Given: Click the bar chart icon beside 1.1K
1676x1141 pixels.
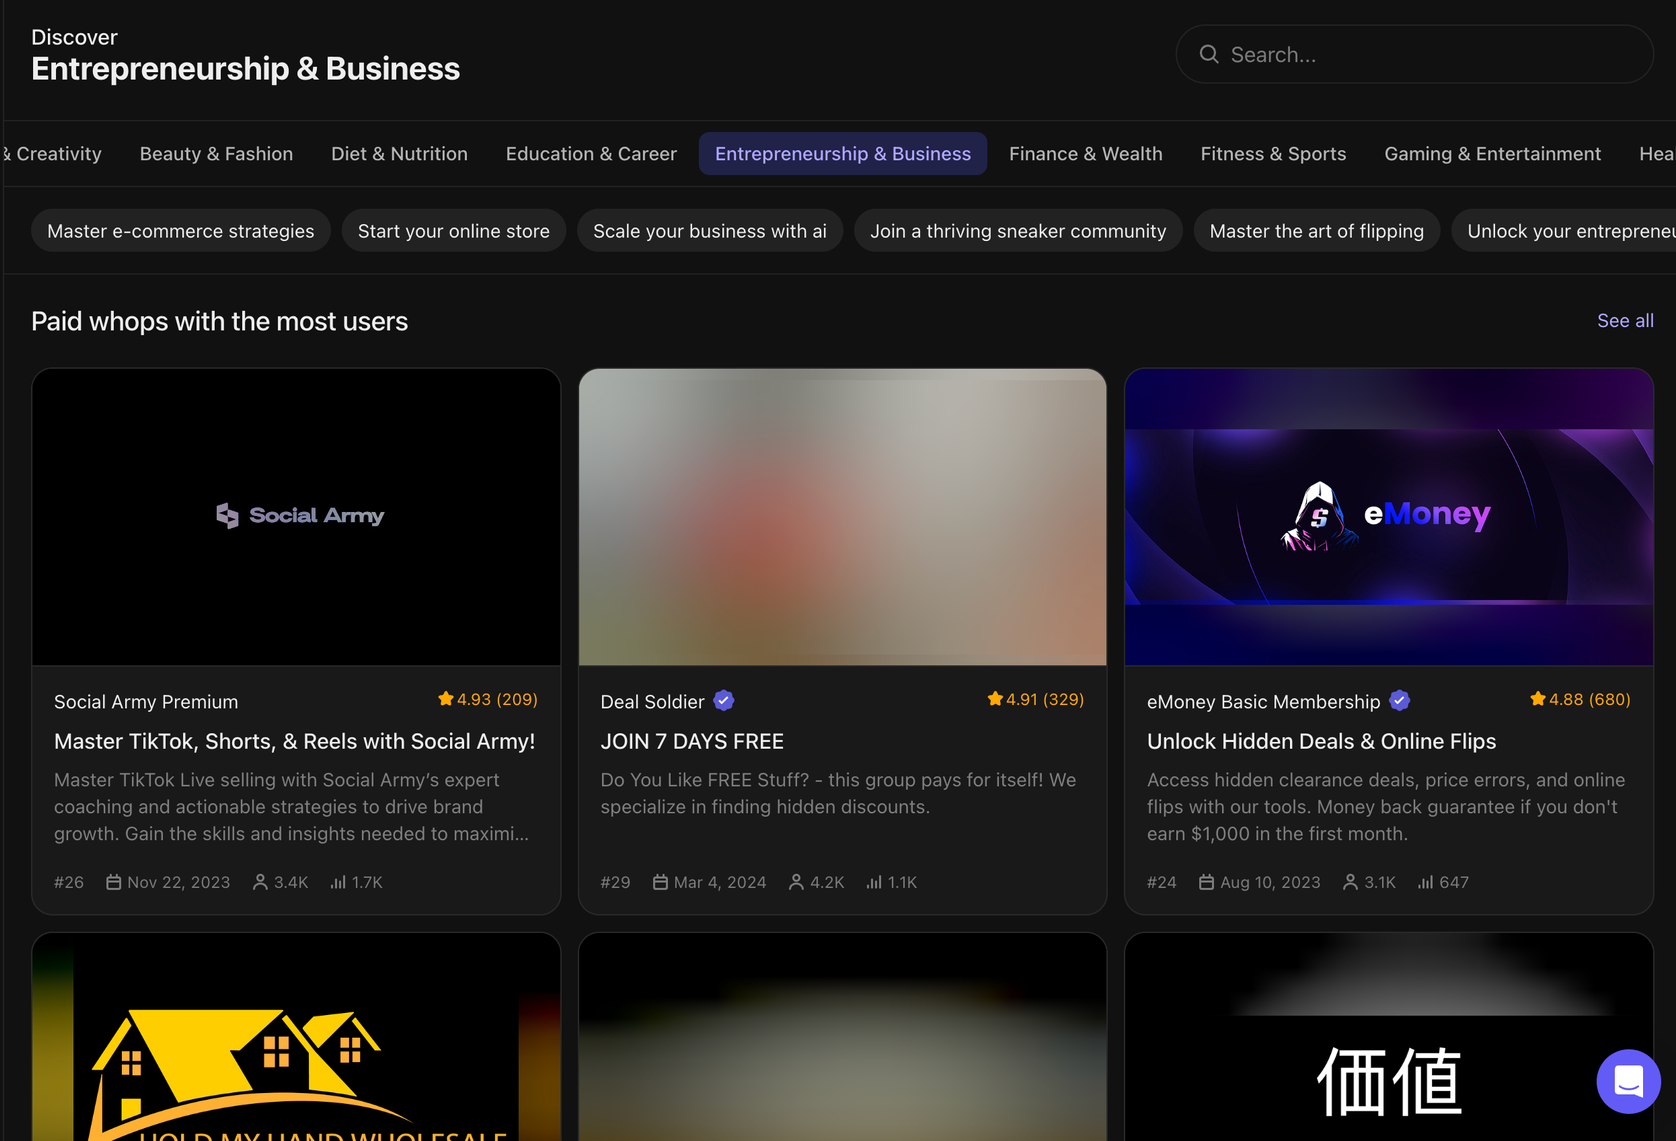Looking at the screenshot, I should 874,882.
